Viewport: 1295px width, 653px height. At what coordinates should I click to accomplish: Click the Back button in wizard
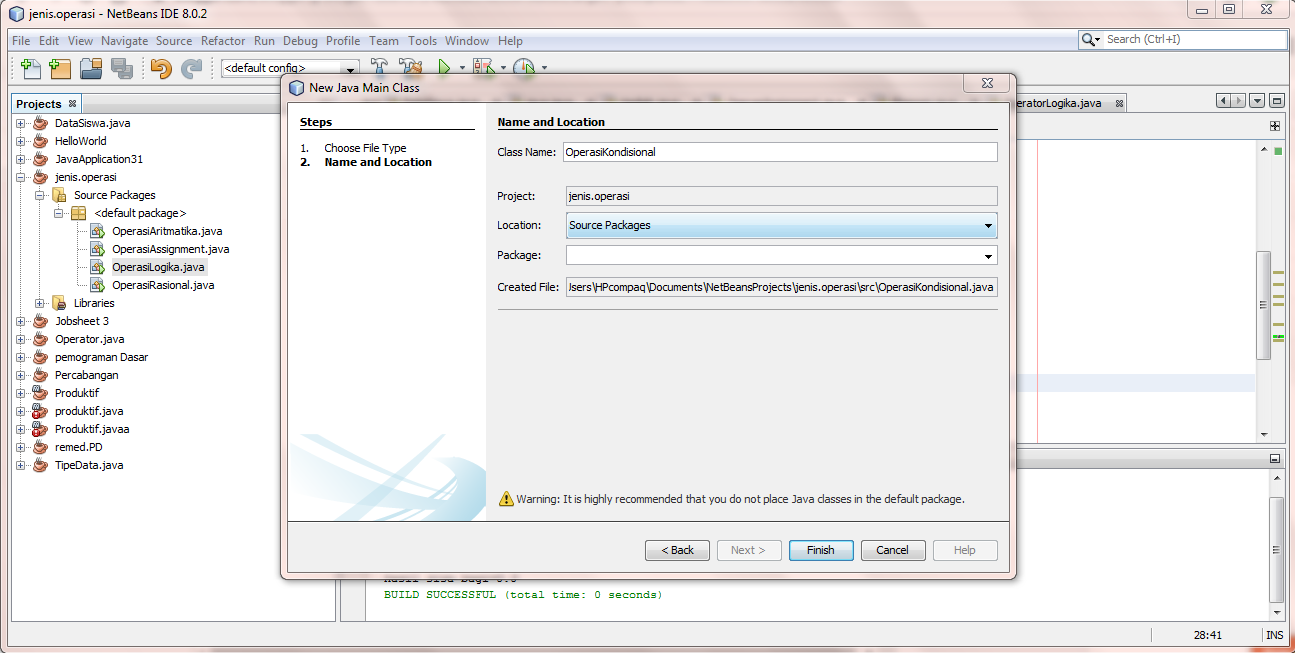tap(677, 550)
